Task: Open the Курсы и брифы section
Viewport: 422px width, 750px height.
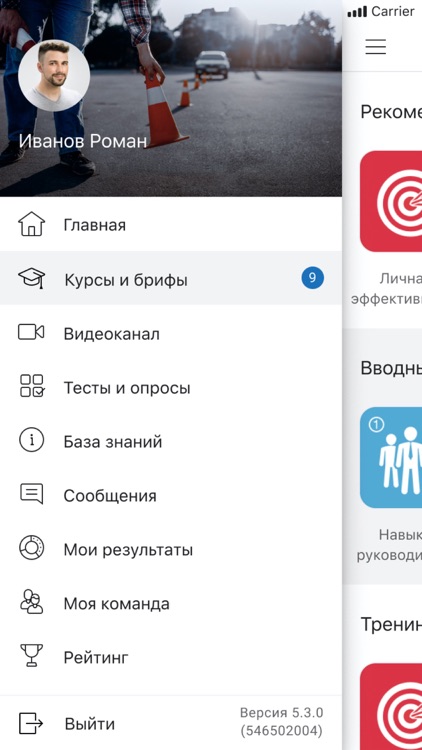Action: pyautogui.click(x=171, y=278)
